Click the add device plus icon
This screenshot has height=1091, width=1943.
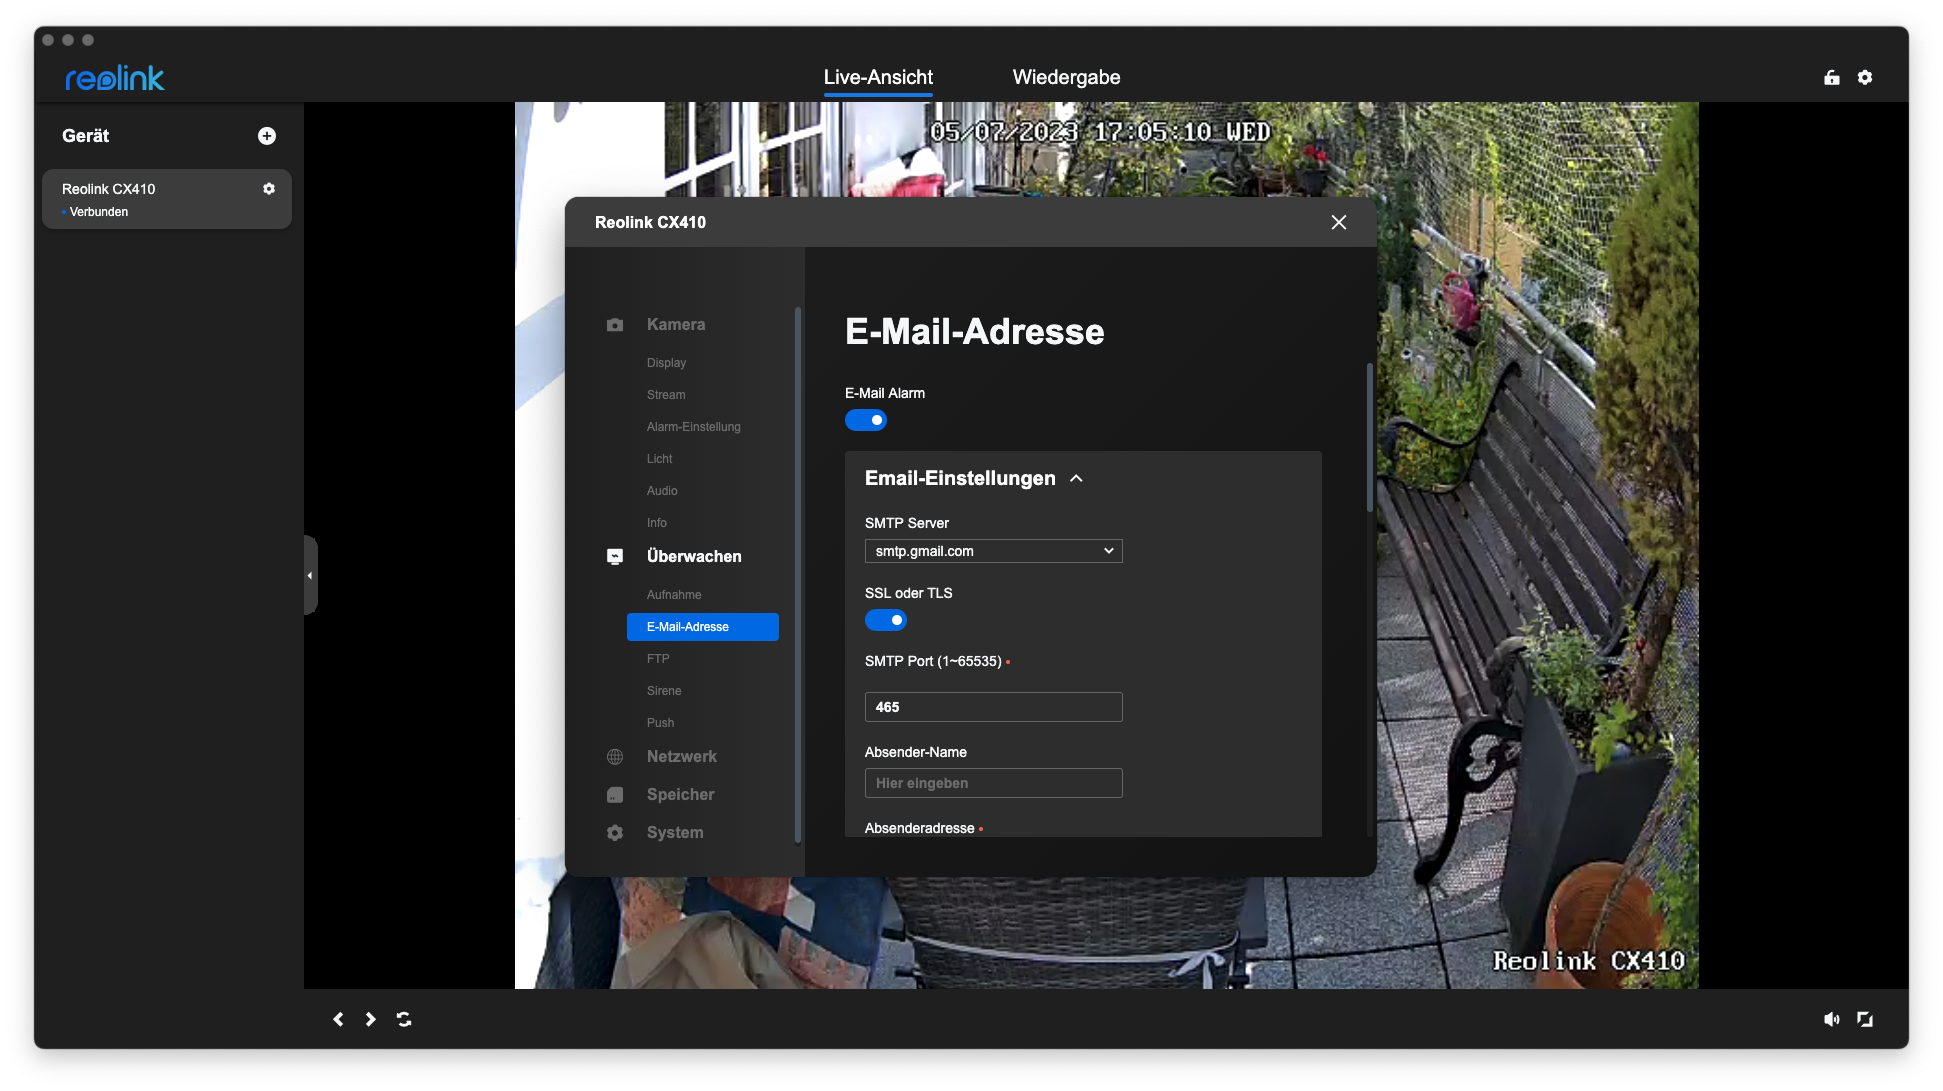pyautogui.click(x=267, y=136)
